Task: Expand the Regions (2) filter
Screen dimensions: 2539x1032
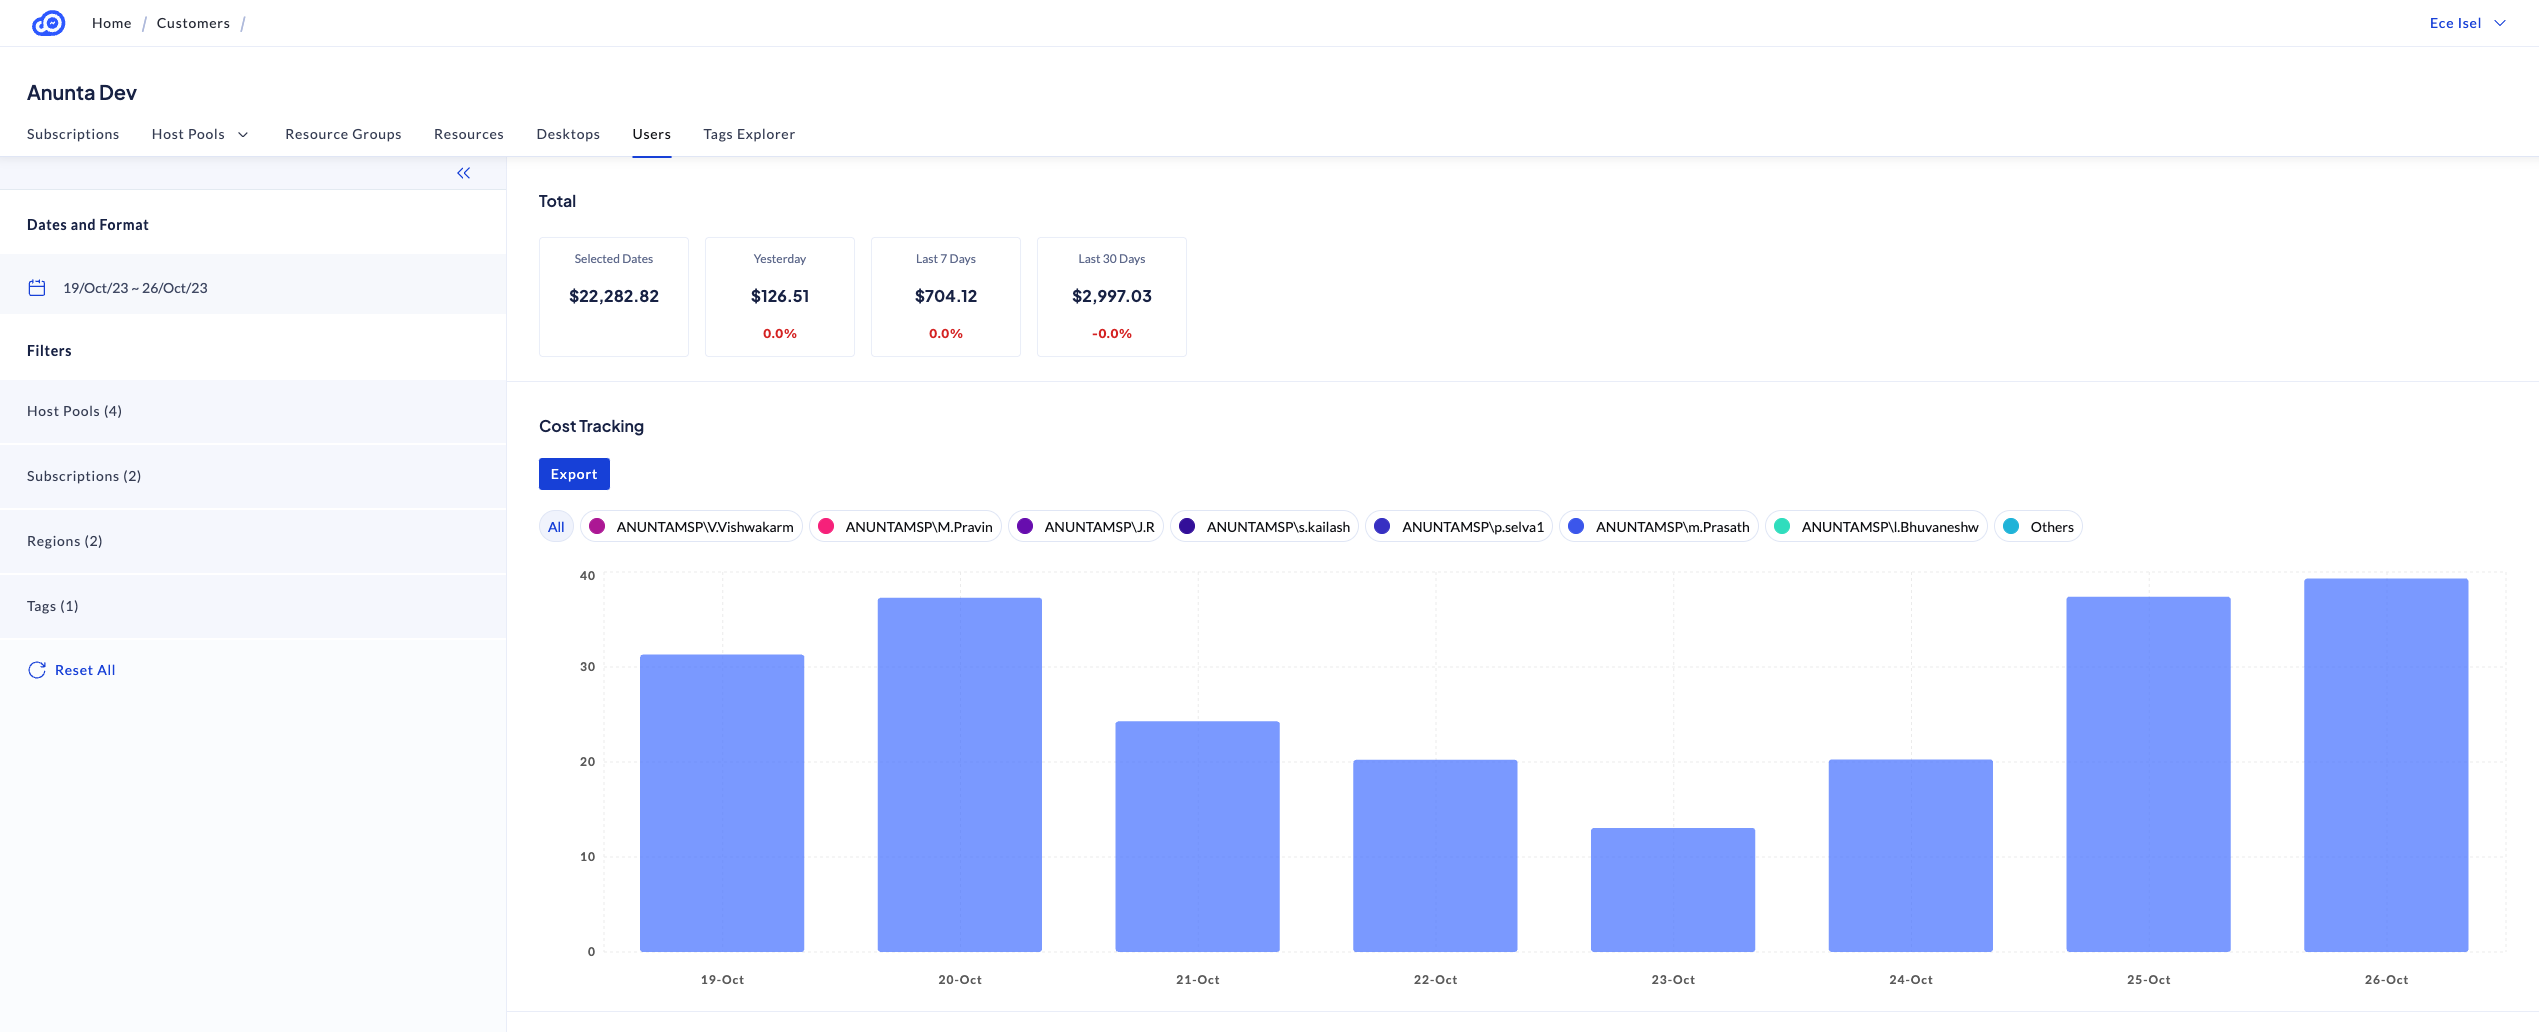Action: point(65,541)
